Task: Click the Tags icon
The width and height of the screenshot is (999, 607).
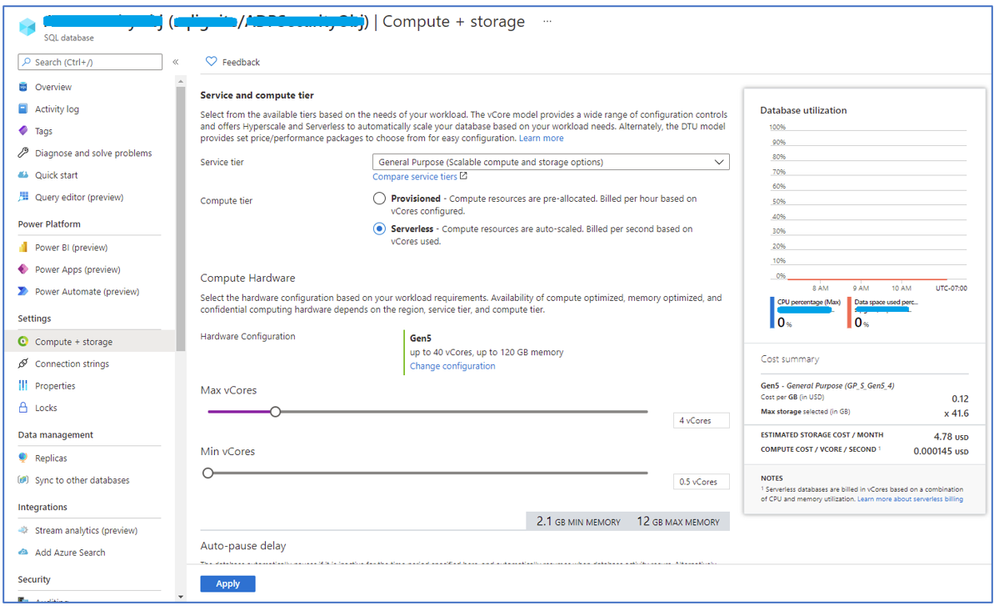Action: tap(24, 131)
